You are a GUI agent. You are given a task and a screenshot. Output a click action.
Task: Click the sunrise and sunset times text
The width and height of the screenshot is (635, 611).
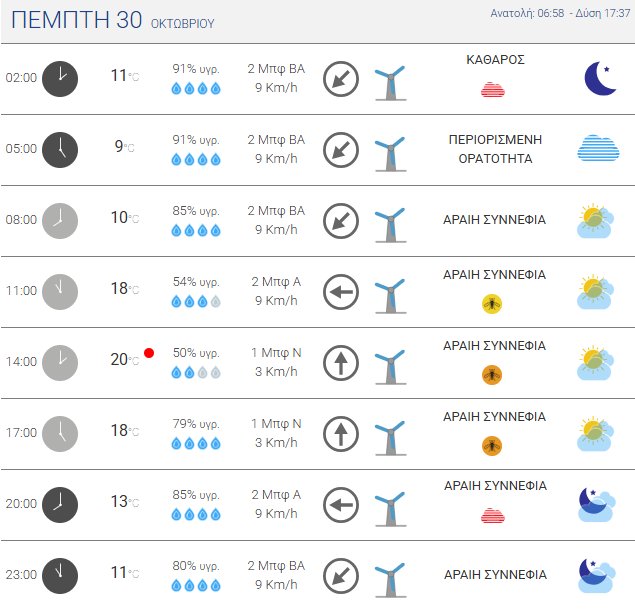tap(560, 14)
